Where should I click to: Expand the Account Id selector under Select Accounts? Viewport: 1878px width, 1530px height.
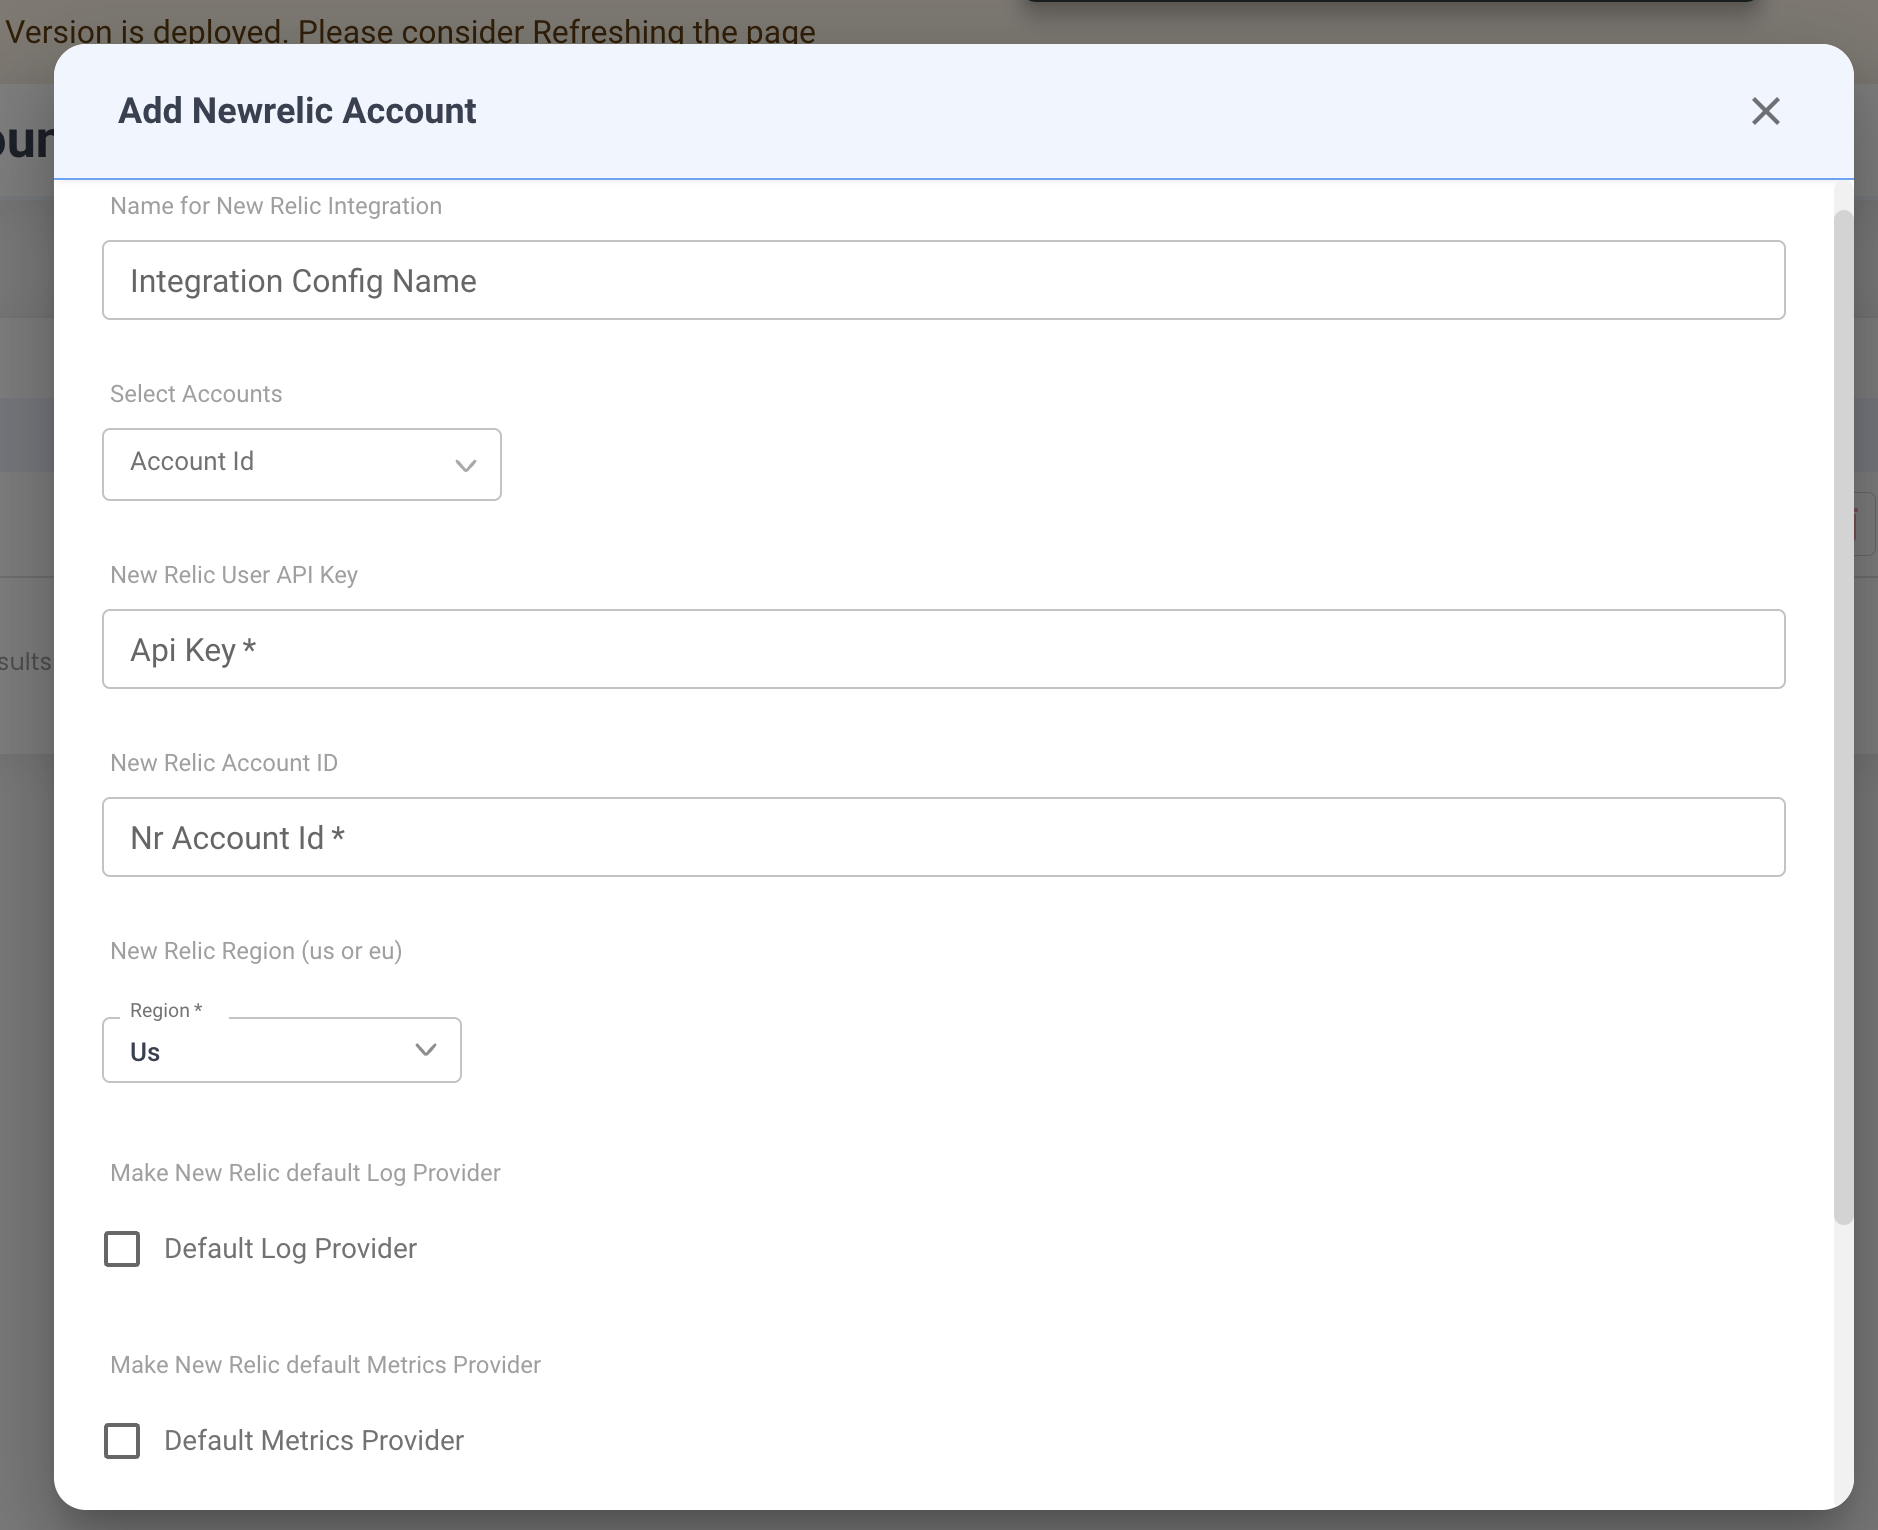pyautogui.click(x=300, y=464)
